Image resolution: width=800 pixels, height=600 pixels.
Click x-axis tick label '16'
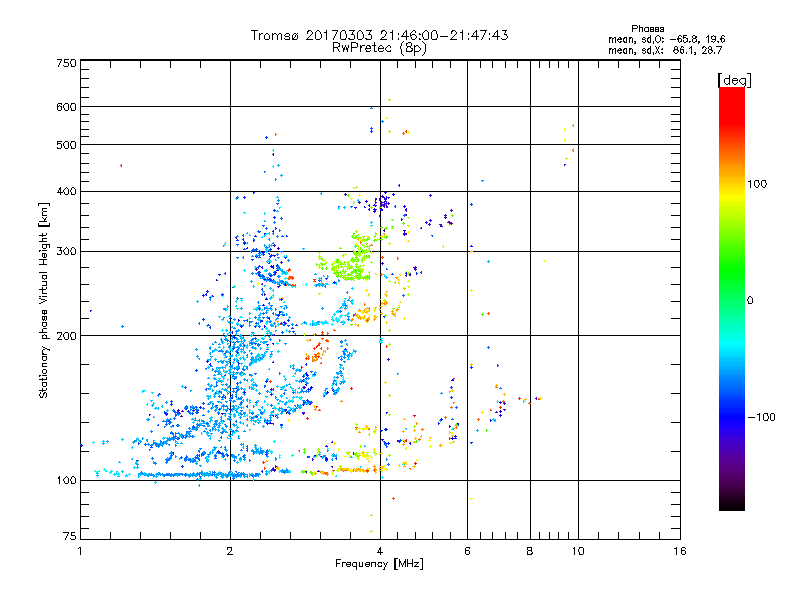click(680, 551)
